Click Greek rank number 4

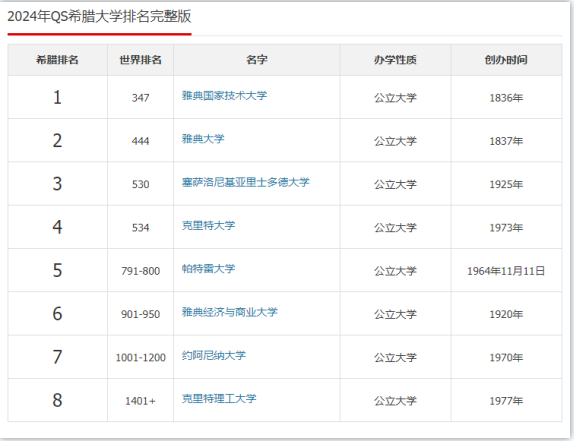tap(57, 227)
